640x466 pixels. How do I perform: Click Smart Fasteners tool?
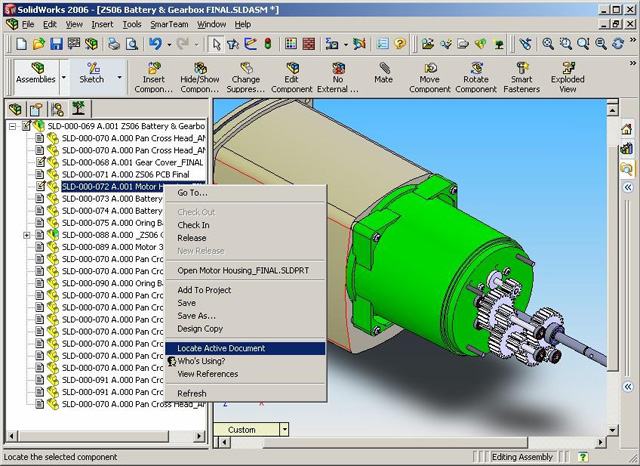point(522,78)
